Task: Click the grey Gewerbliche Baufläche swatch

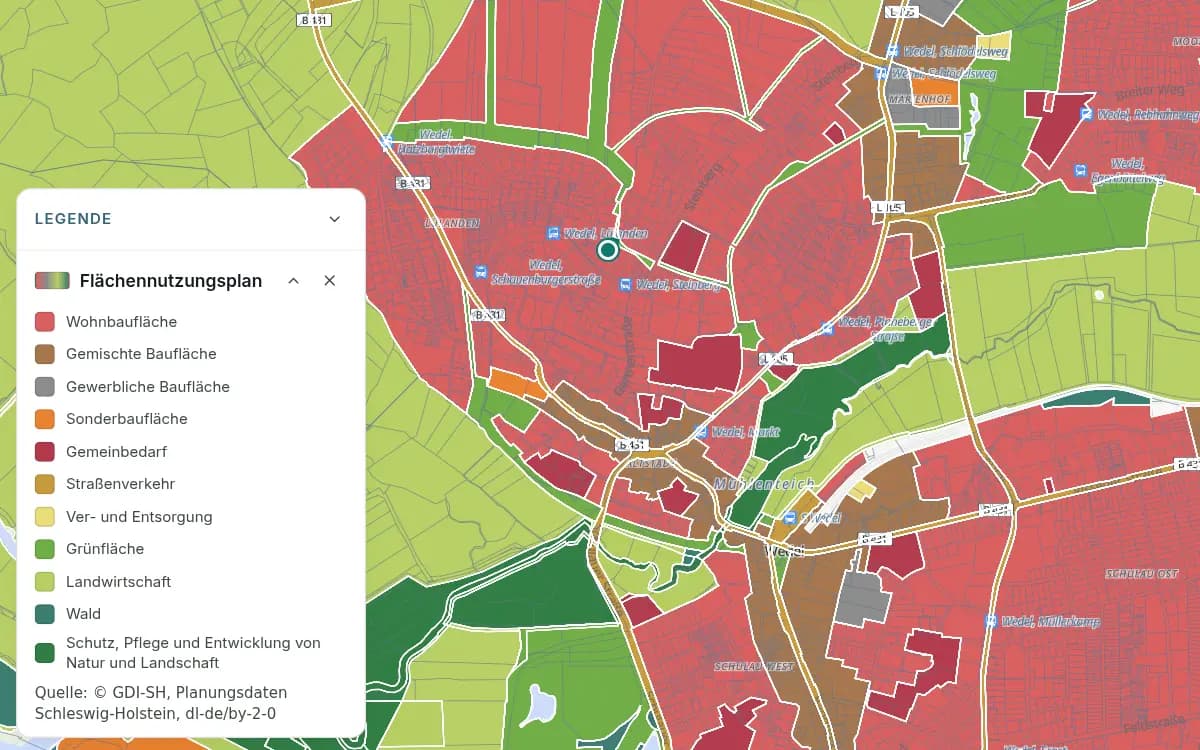Action: 45,387
